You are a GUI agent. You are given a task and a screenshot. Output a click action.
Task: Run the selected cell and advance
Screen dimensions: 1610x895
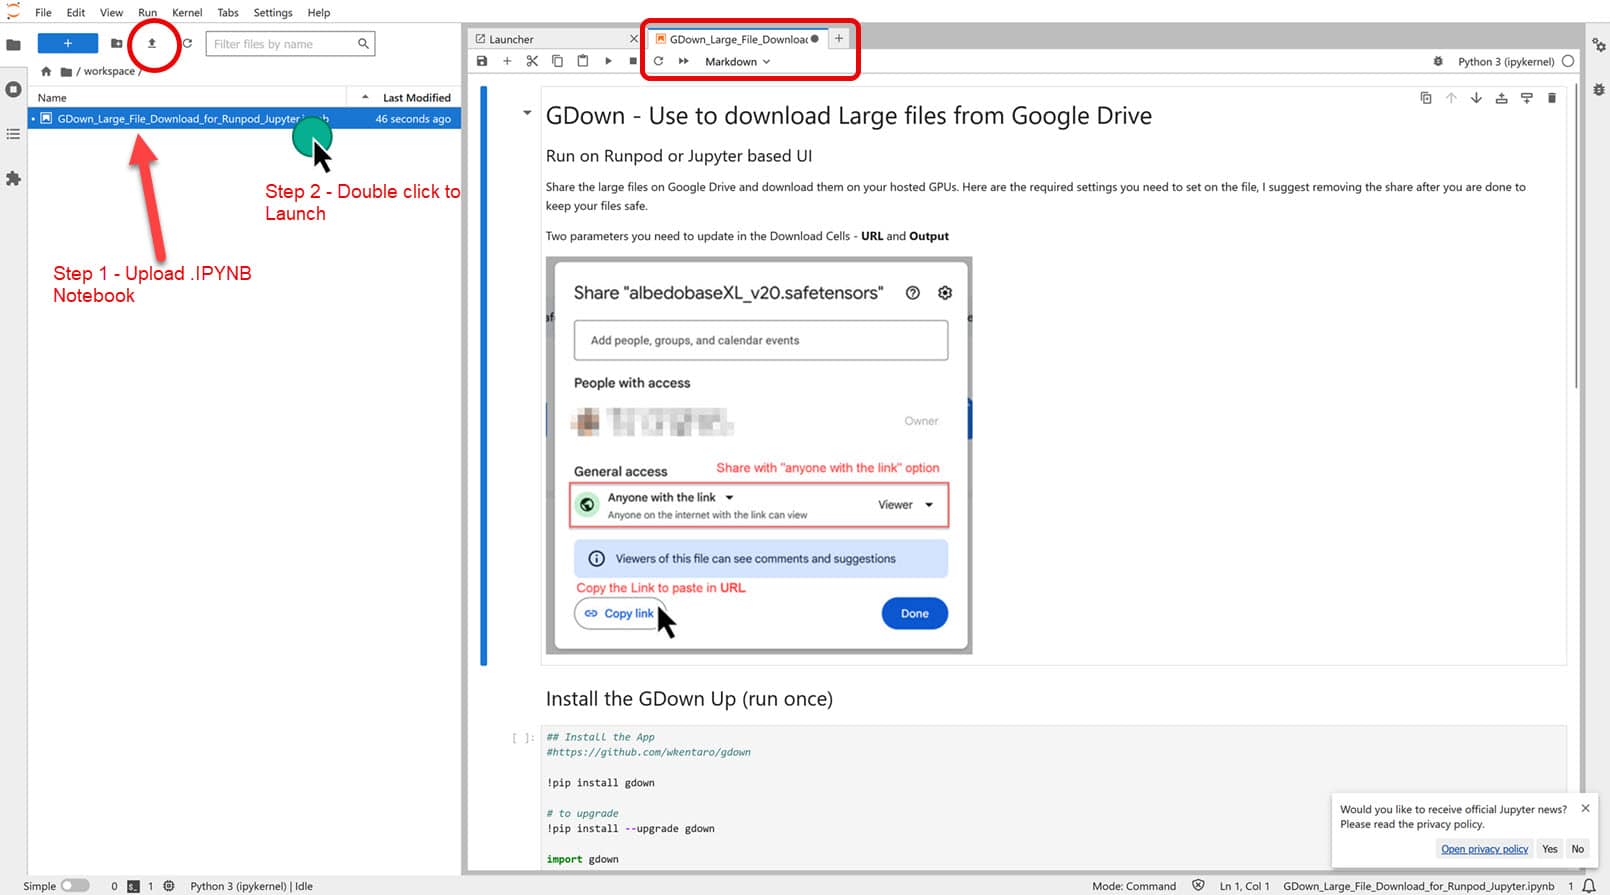pos(608,61)
